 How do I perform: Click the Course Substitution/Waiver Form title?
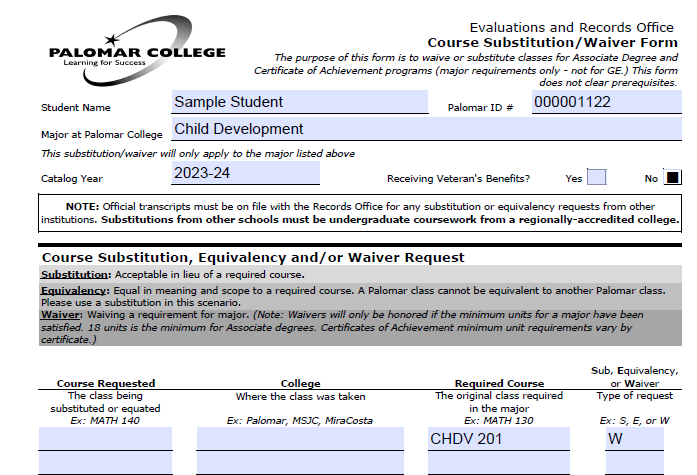click(552, 43)
